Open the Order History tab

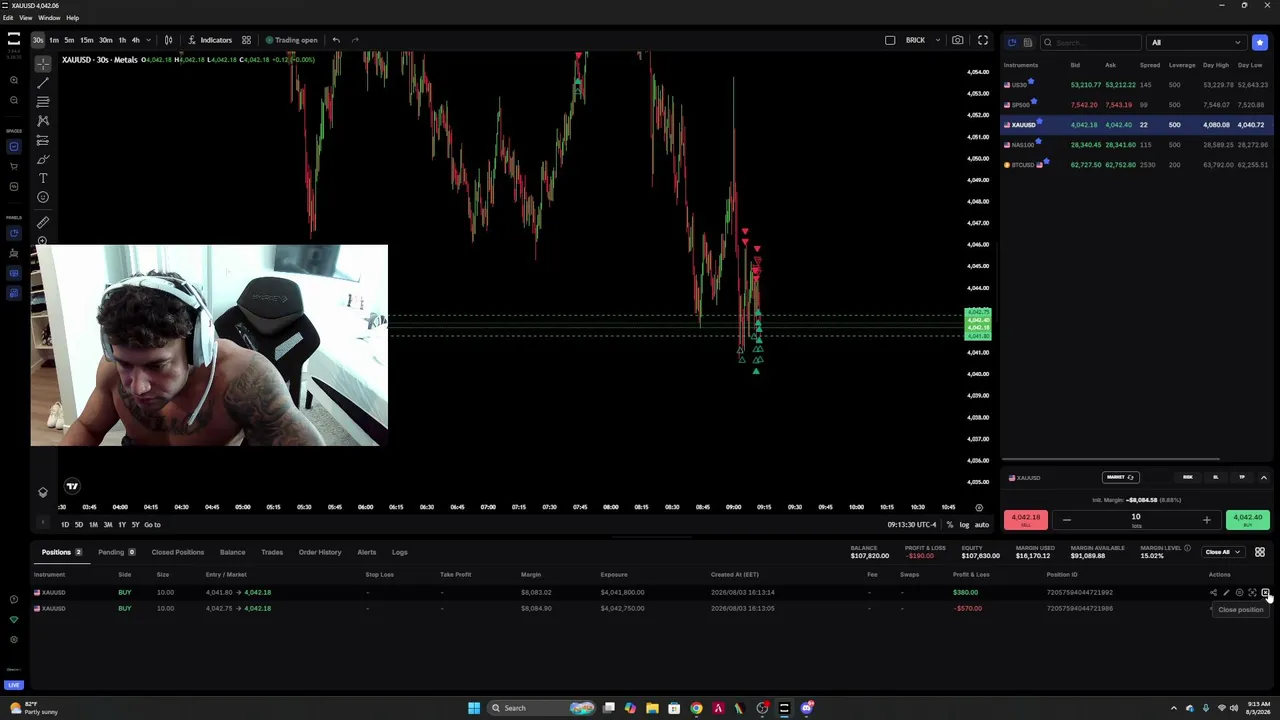(320, 552)
